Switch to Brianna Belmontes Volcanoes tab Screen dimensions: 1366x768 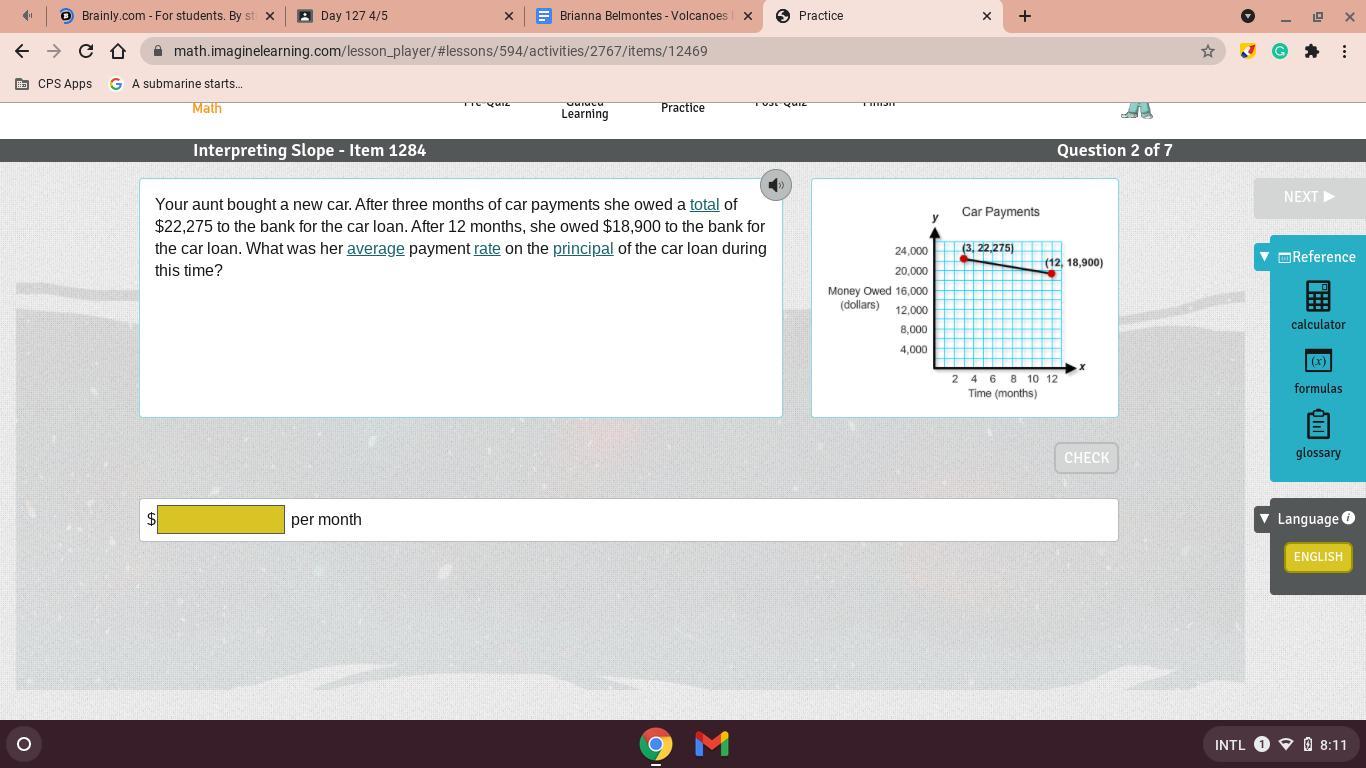click(644, 16)
